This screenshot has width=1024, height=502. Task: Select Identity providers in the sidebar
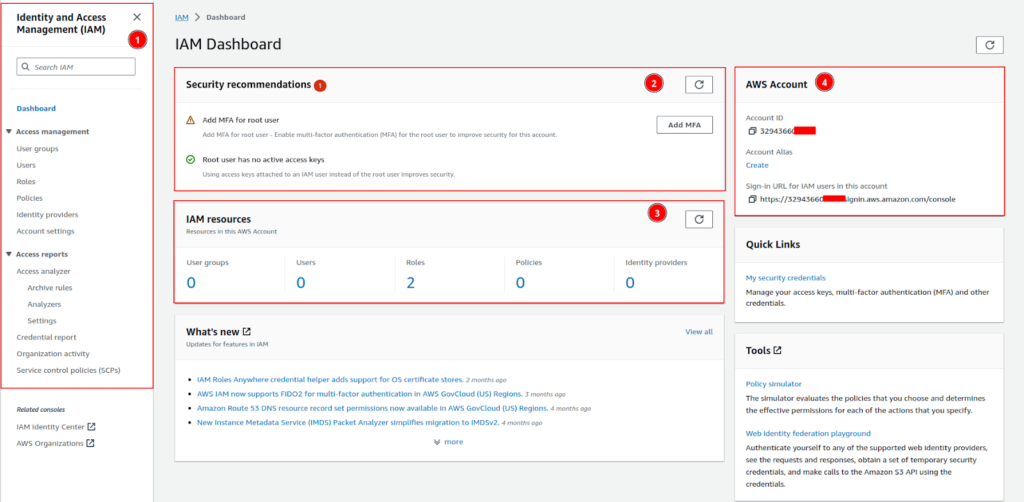click(x=47, y=214)
